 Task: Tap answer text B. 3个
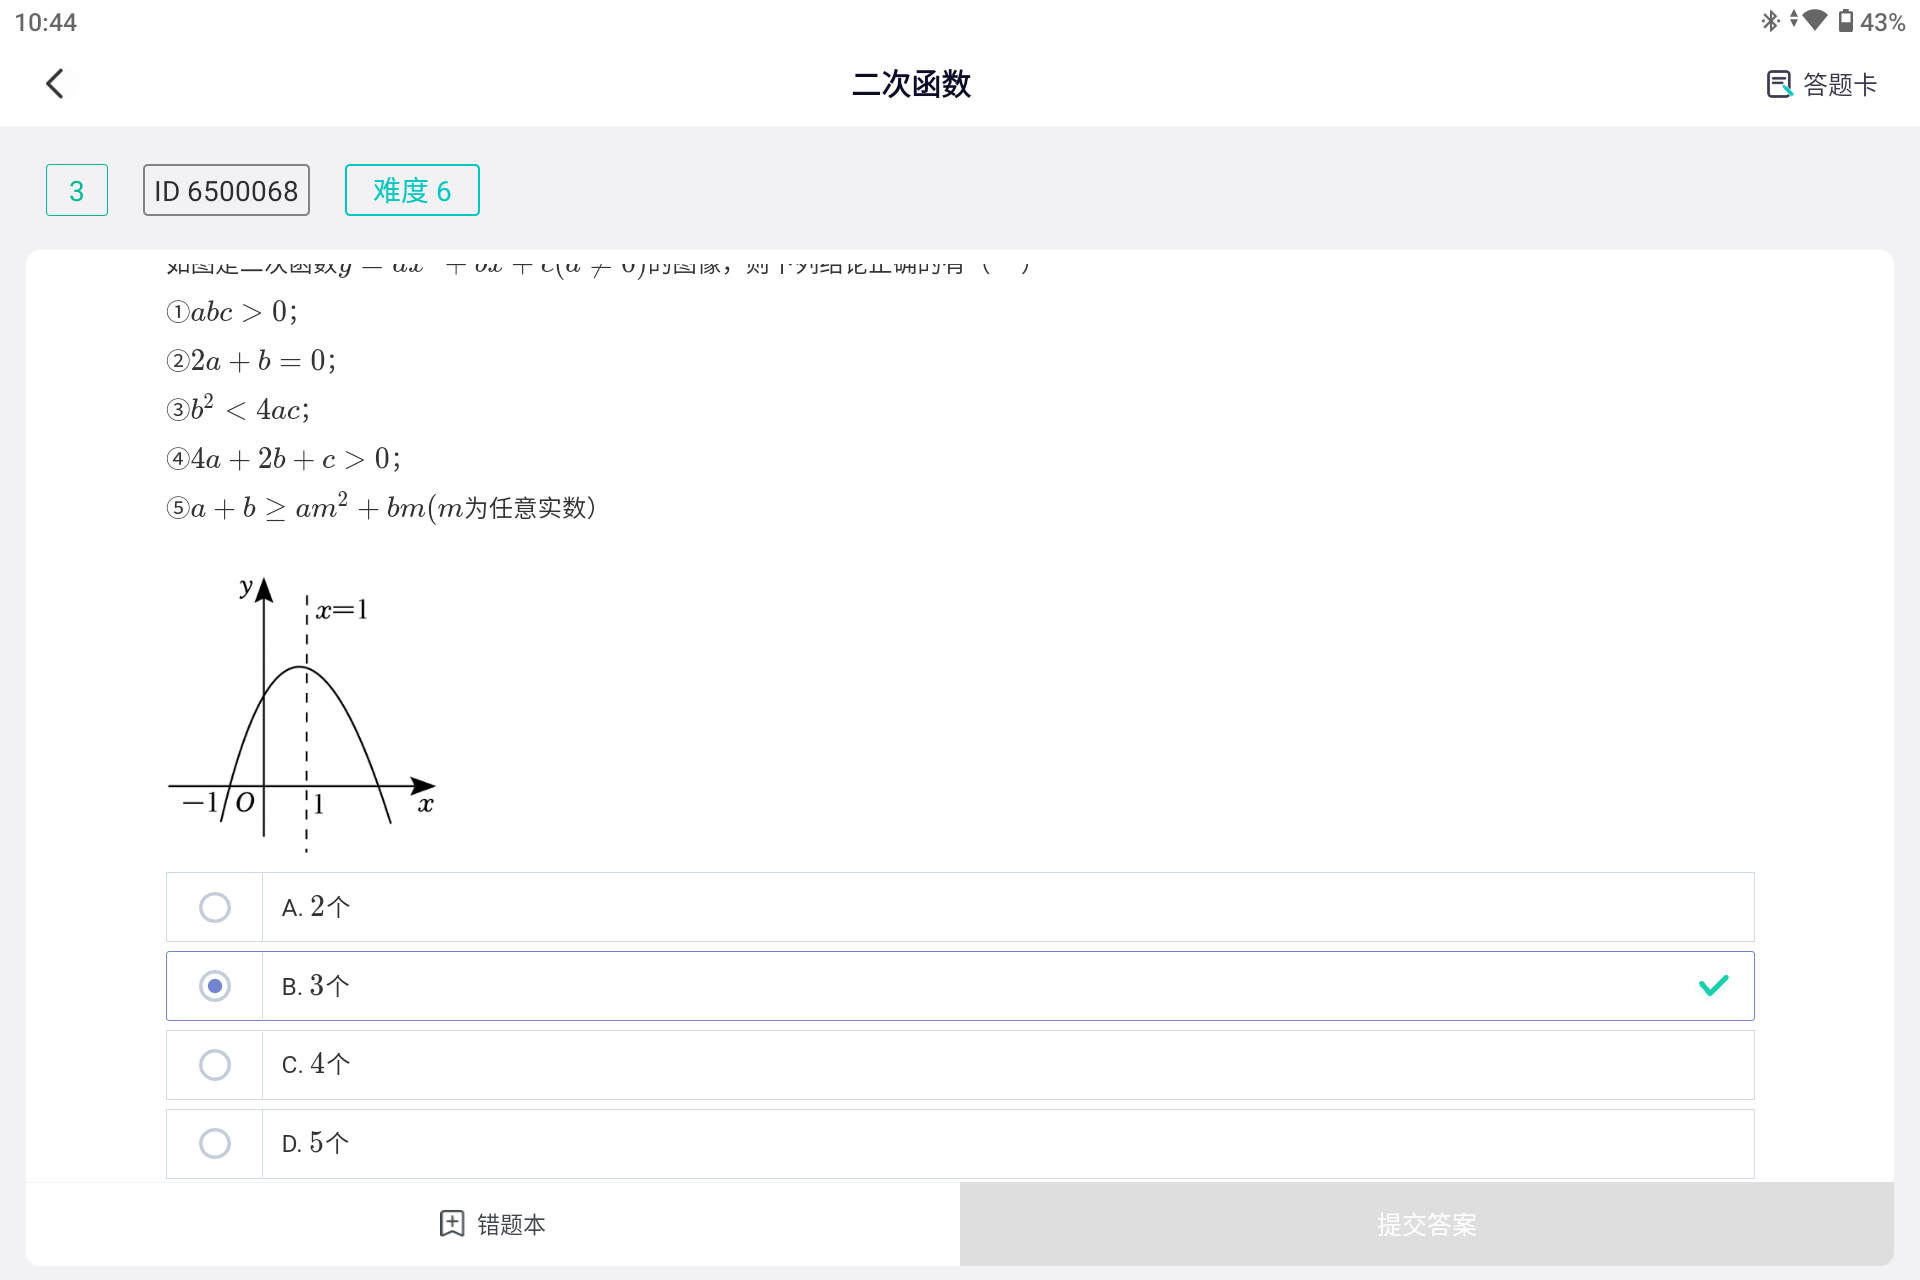pos(315,986)
